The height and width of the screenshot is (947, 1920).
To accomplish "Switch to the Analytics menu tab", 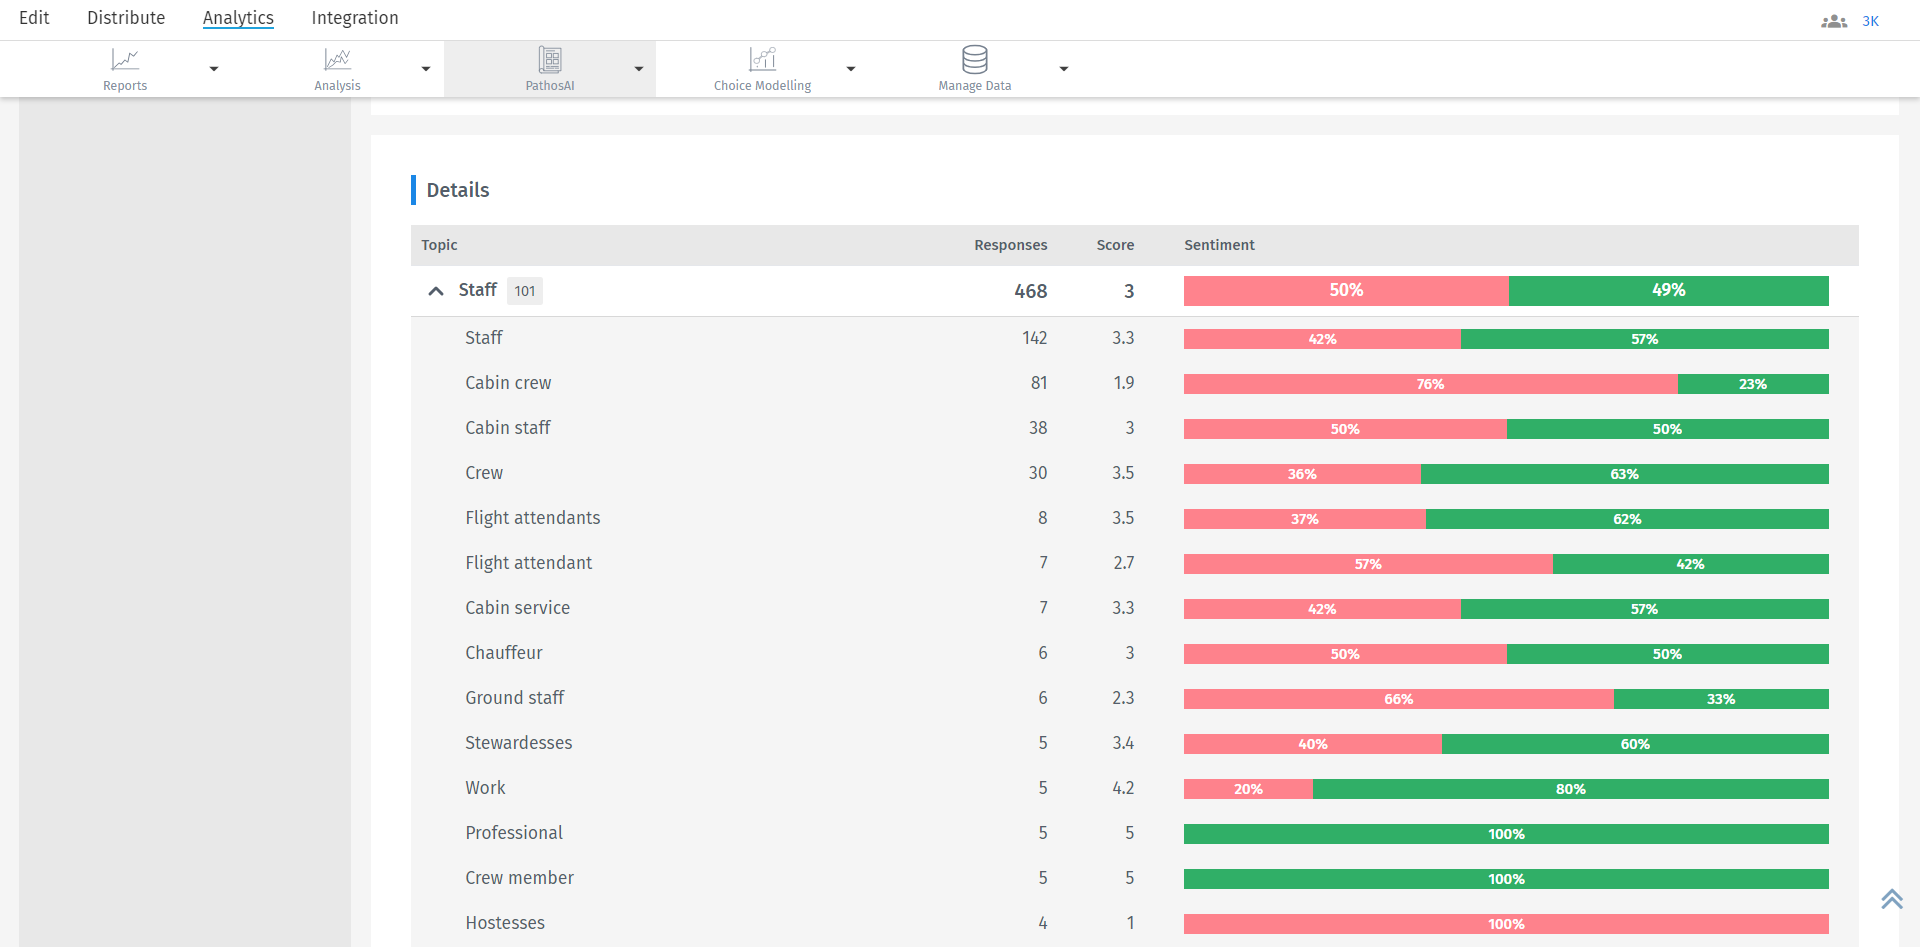I will coord(237,18).
